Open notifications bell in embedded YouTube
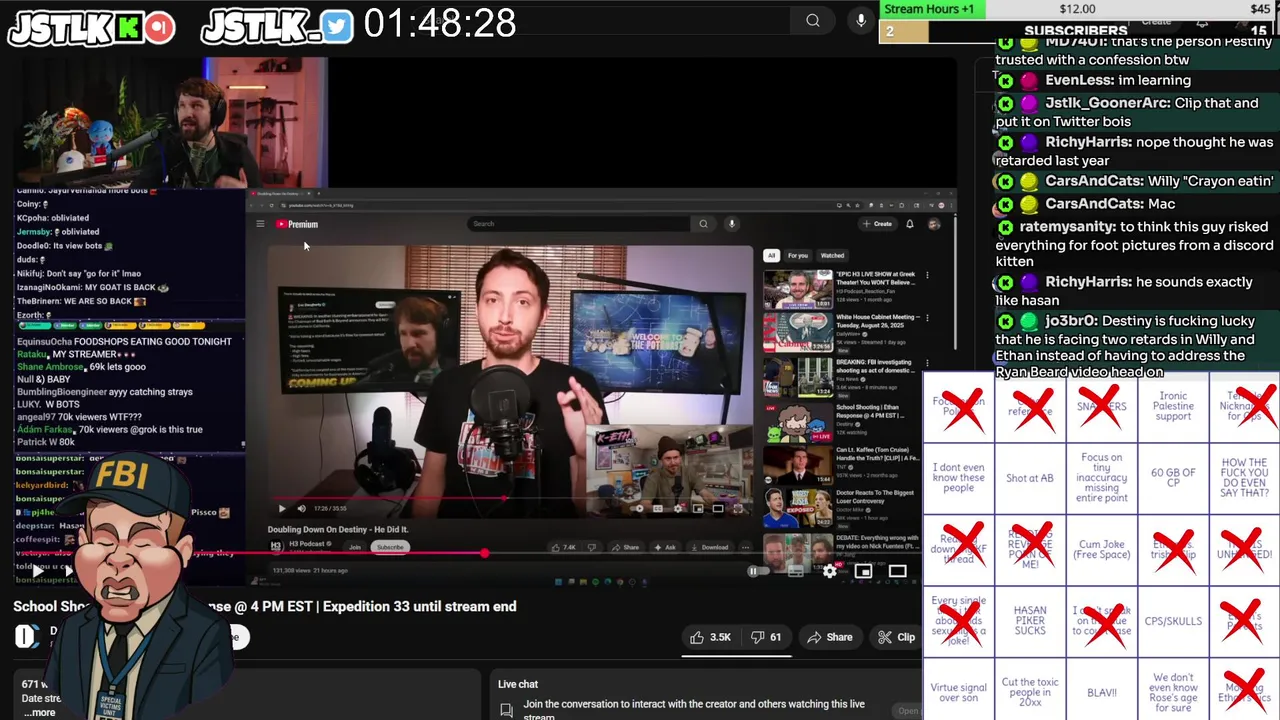This screenshot has height=720, width=1280. click(910, 224)
